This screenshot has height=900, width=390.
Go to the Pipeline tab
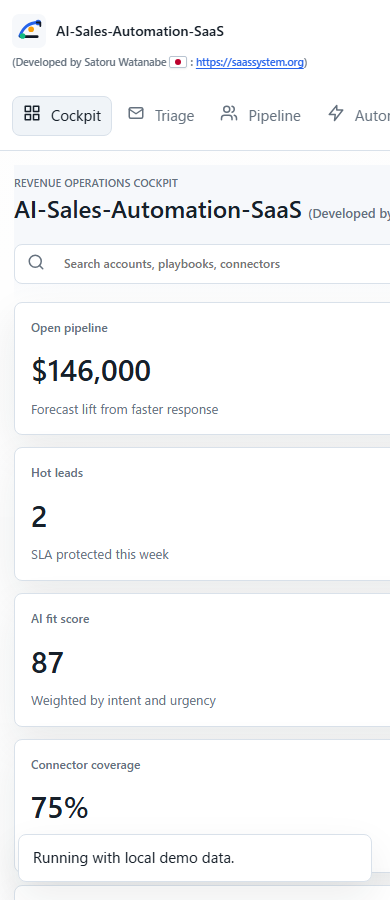[261, 116]
